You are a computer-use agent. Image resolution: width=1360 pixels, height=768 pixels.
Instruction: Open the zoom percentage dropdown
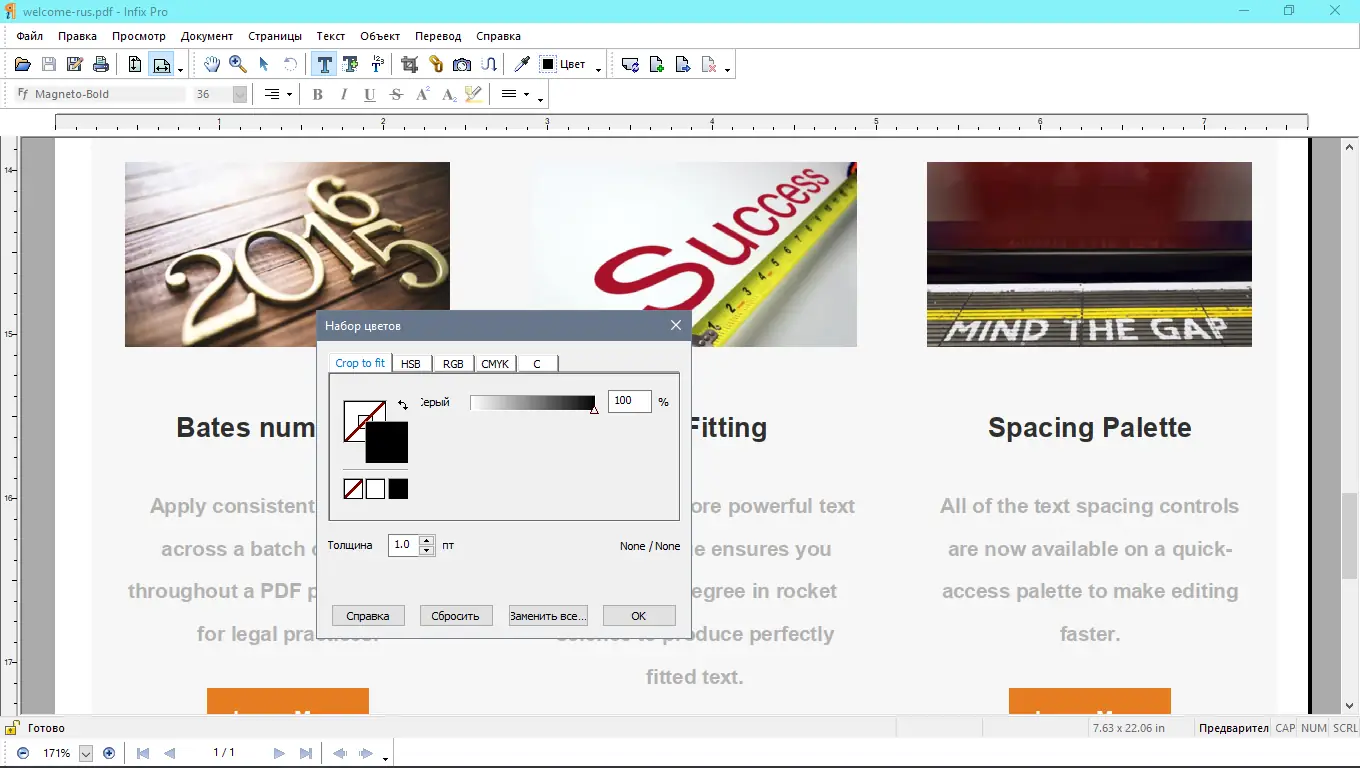85,753
